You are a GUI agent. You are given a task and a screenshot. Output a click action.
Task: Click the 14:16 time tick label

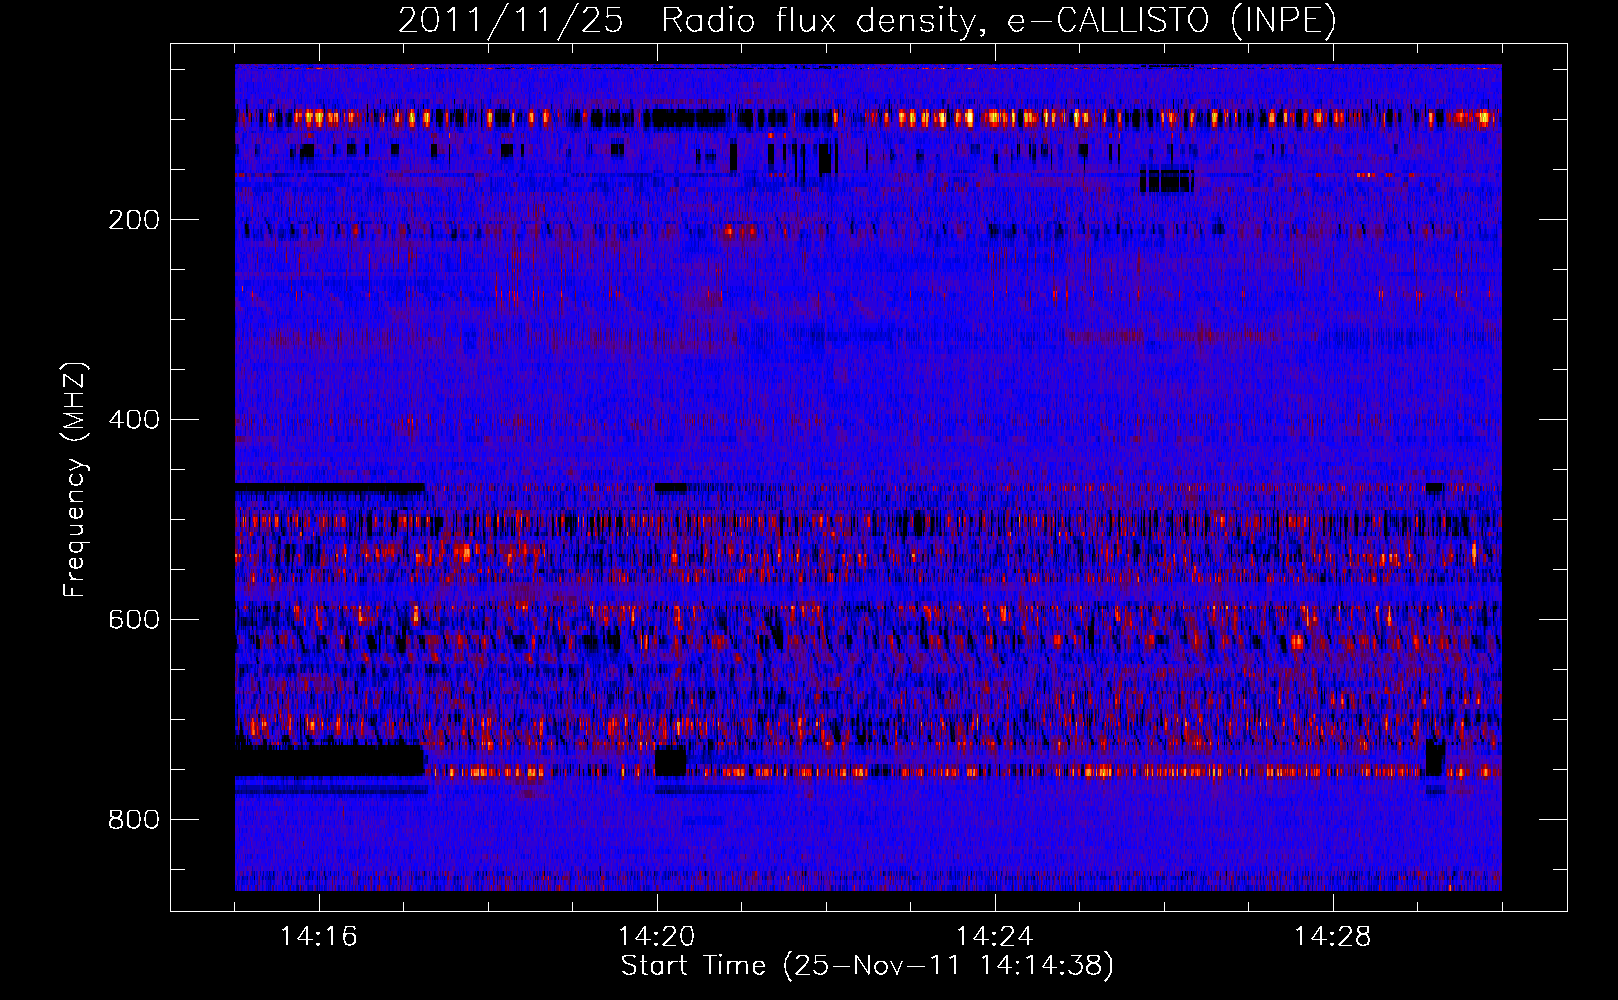click(319, 937)
